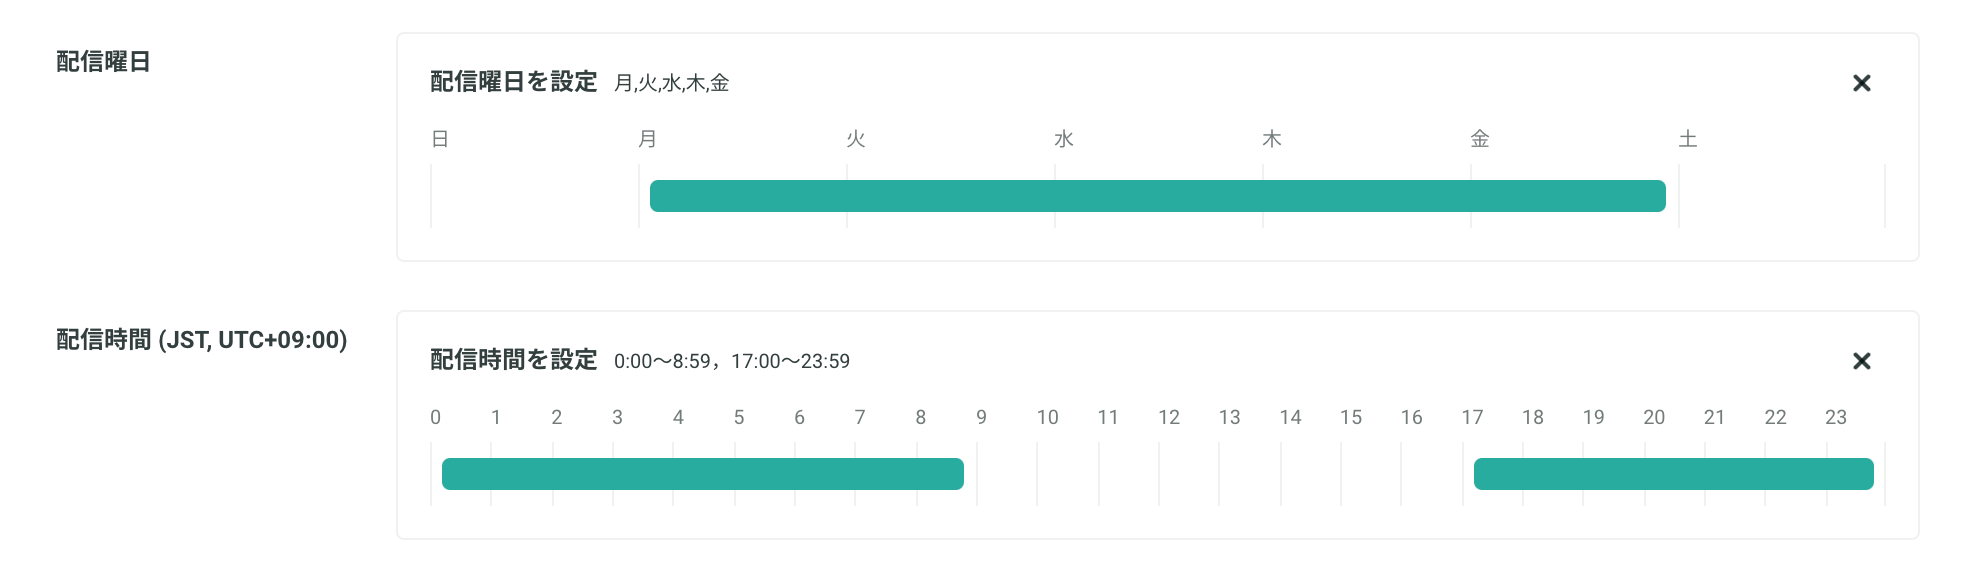Click the green 0:00–8:59 time bar
Screen dimensions: 1976x586
point(702,474)
